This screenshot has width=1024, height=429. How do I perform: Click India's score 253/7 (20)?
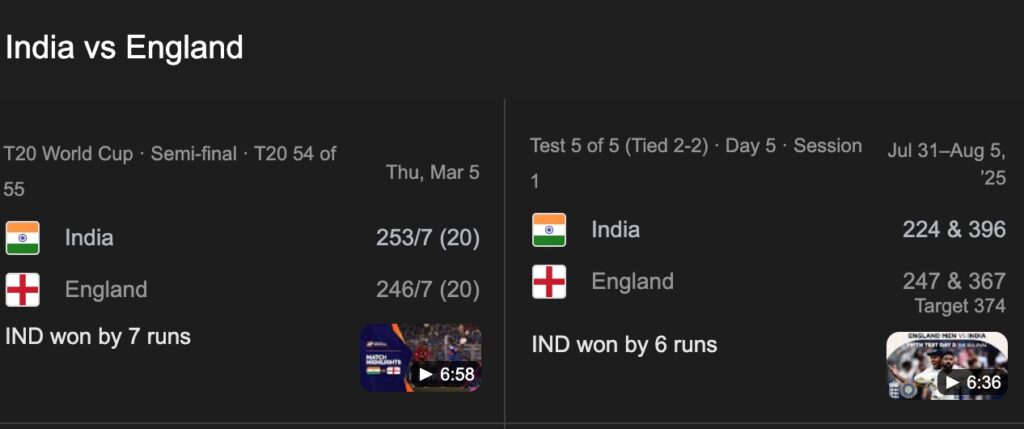coord(427,238)
